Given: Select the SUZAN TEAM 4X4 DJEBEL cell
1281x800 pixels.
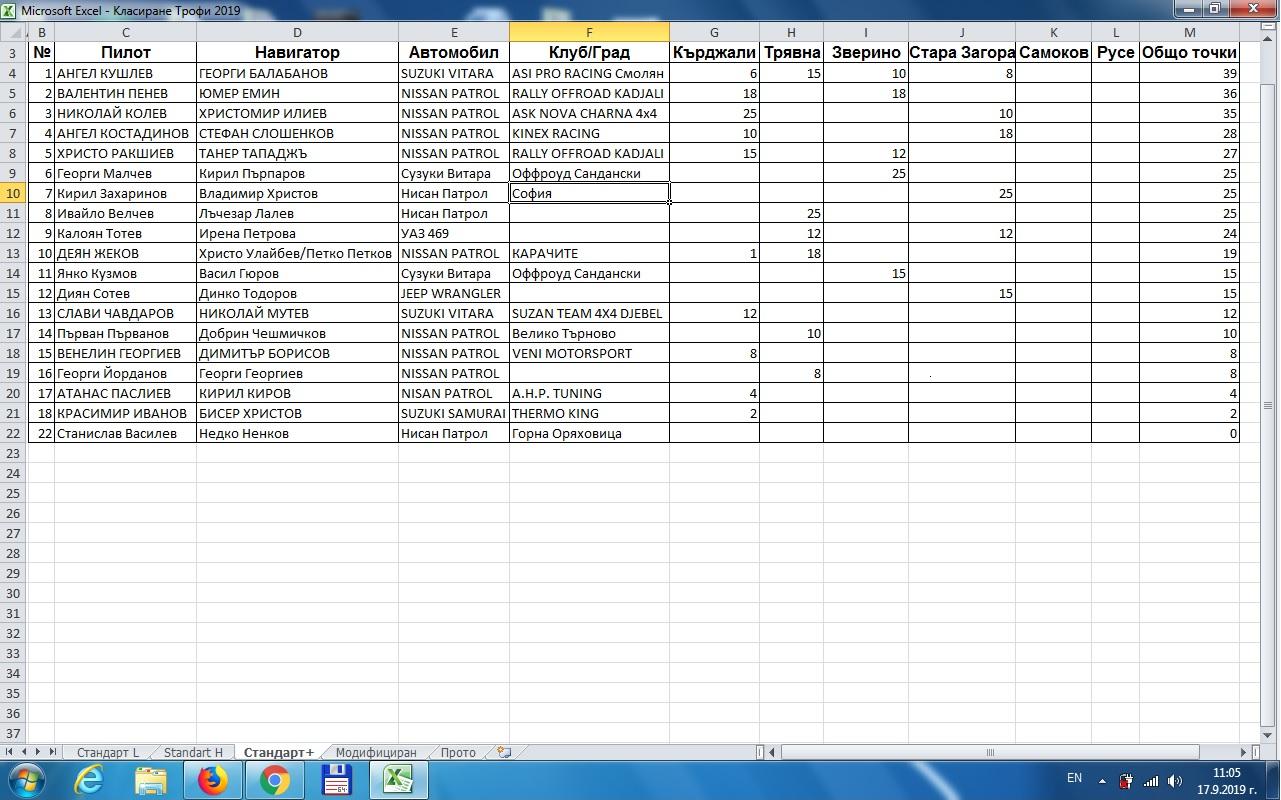Looking at the screenshot, I should 589,313.
